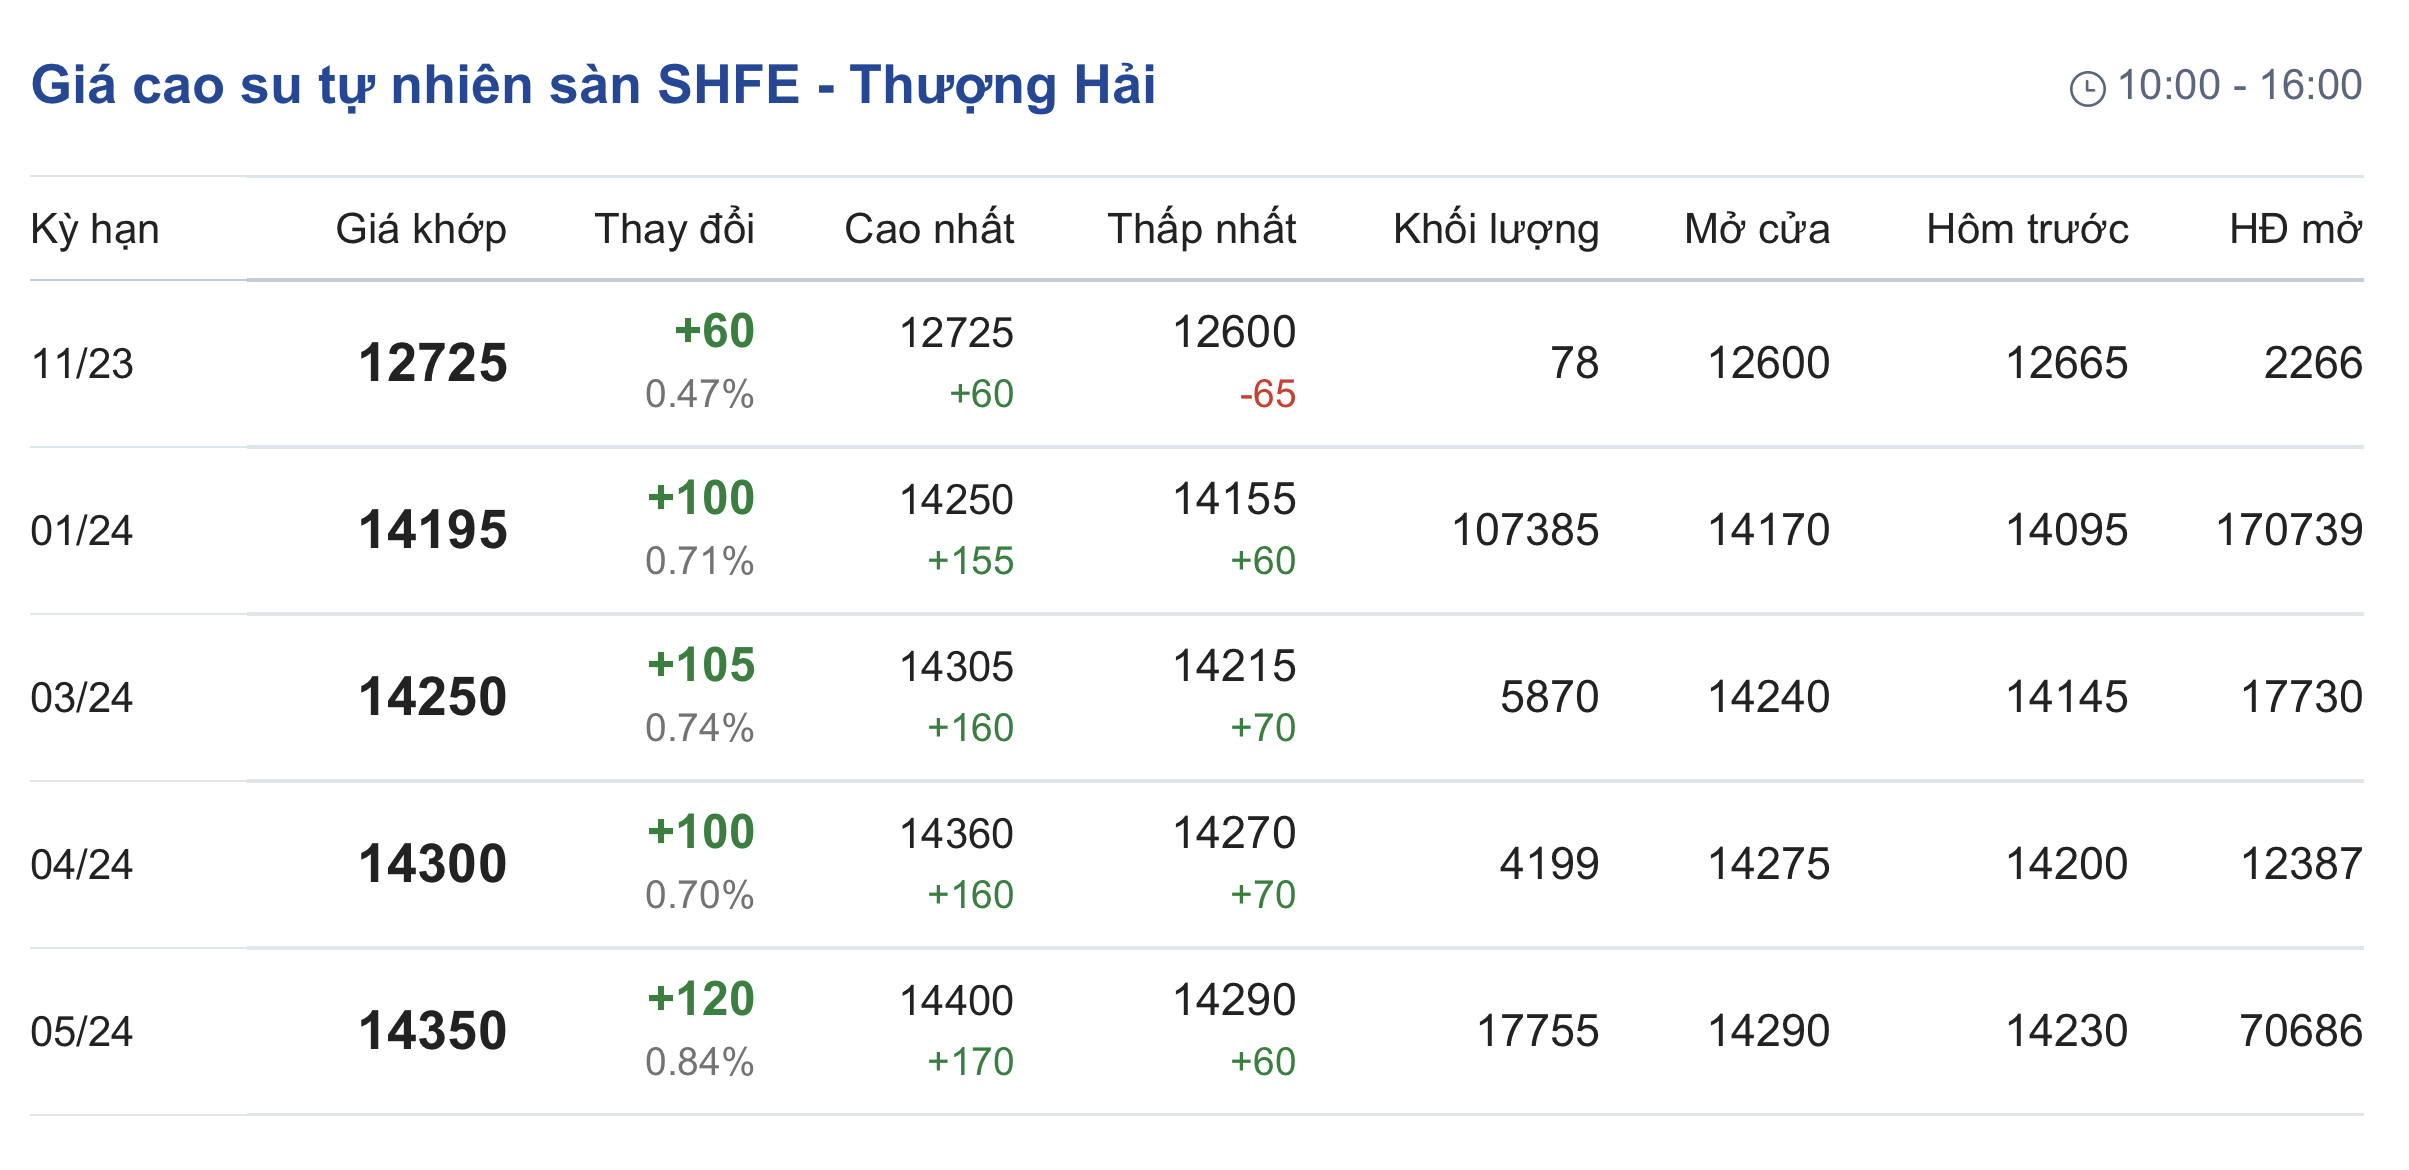Select the Cao nhất column header
The height and width of the screenshot is (1170, 2409).
[929, 229]
